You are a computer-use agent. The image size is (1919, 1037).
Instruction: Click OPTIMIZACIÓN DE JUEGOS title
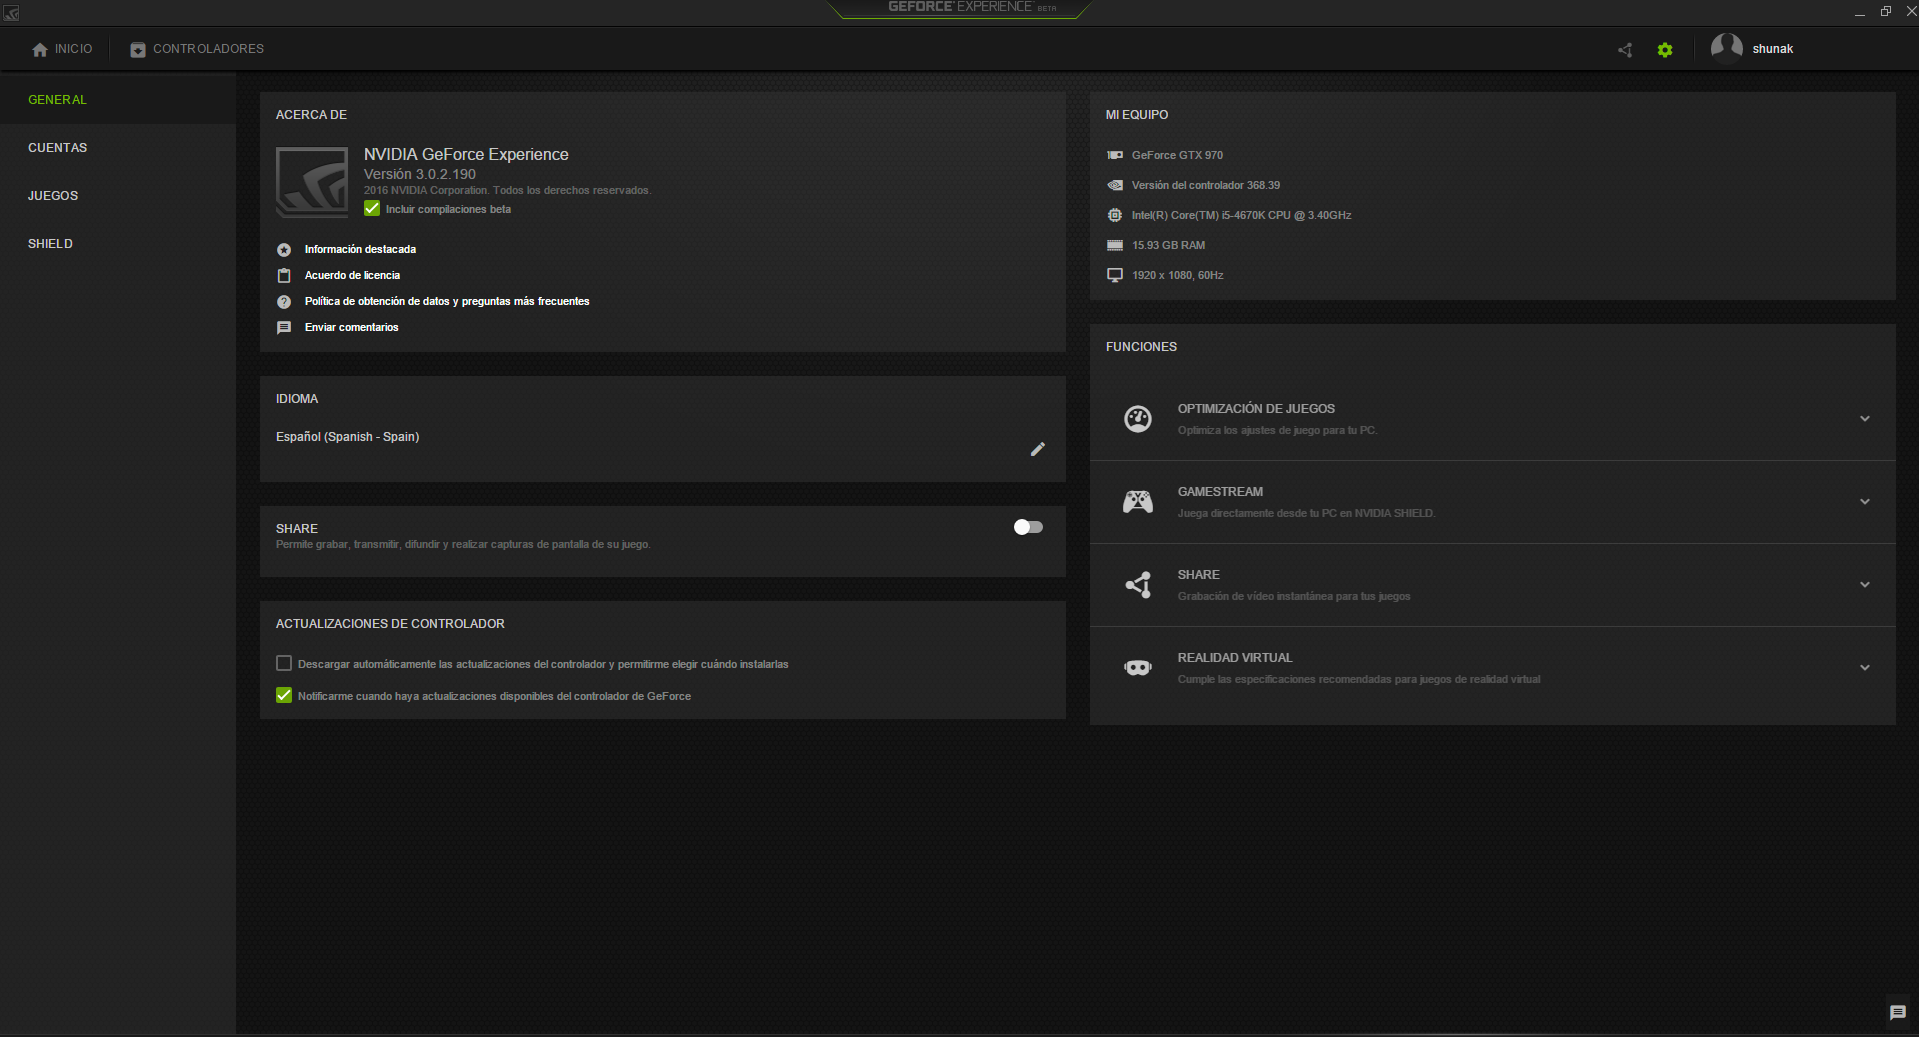click(1256, 409)
